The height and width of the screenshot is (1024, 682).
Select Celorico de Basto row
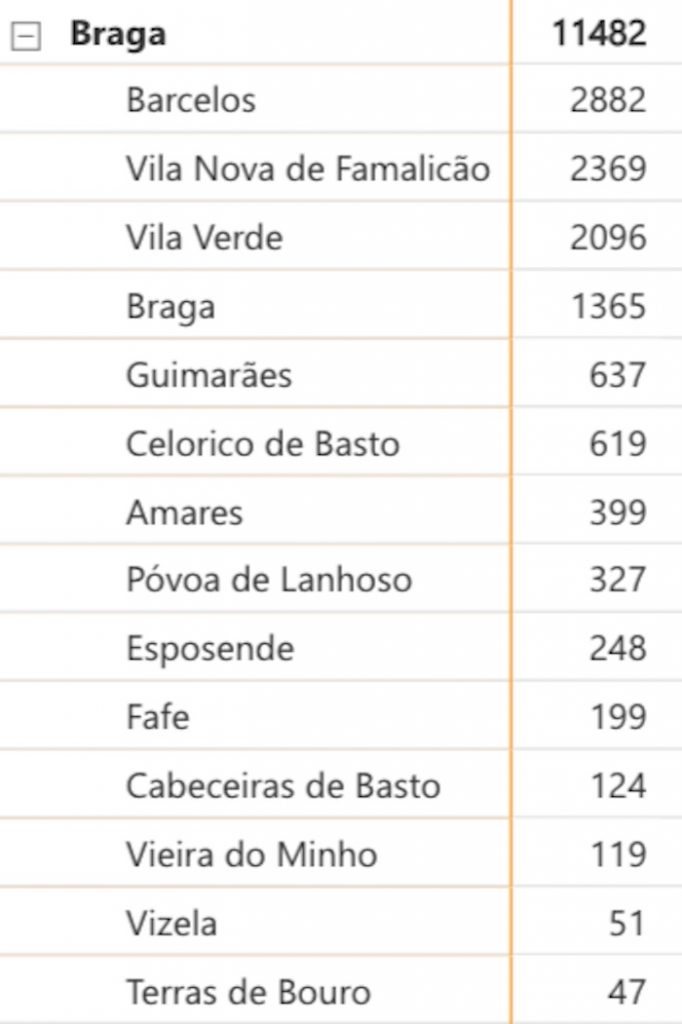coord(262,444)
